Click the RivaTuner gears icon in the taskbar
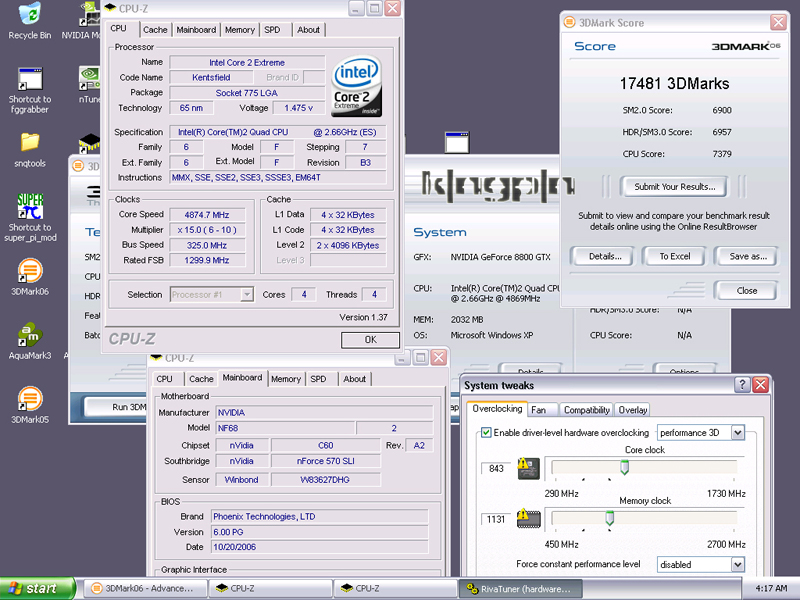 [x=472, y=588]
